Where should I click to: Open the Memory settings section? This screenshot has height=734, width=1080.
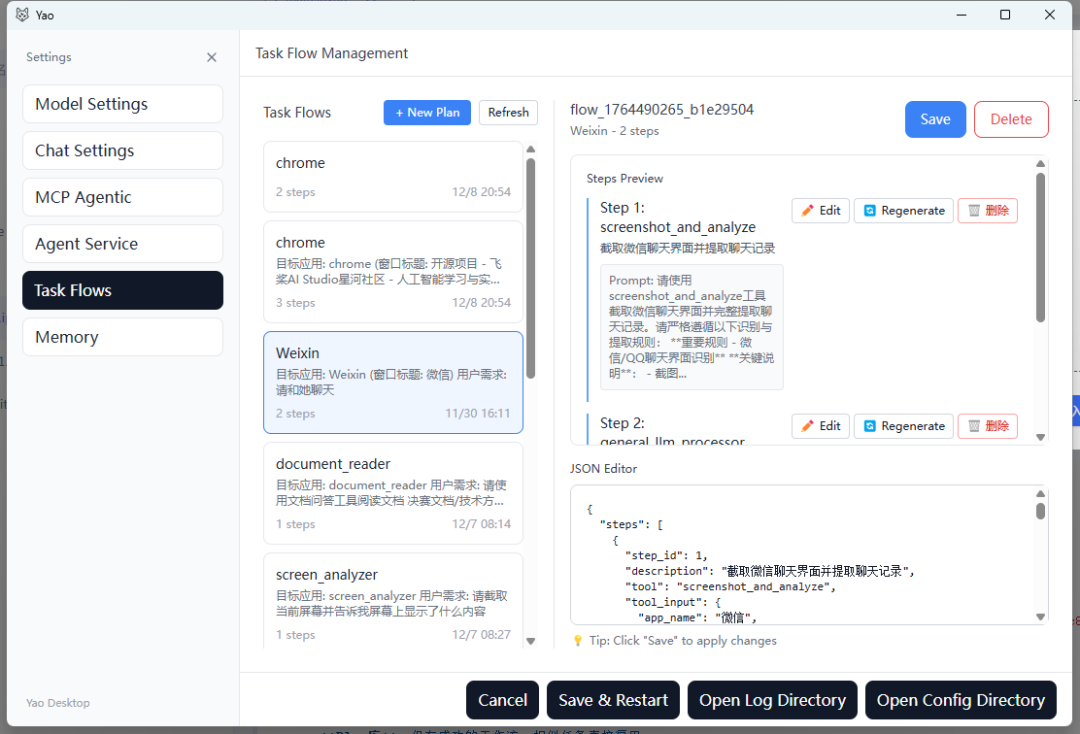click(x=123, y=337)
